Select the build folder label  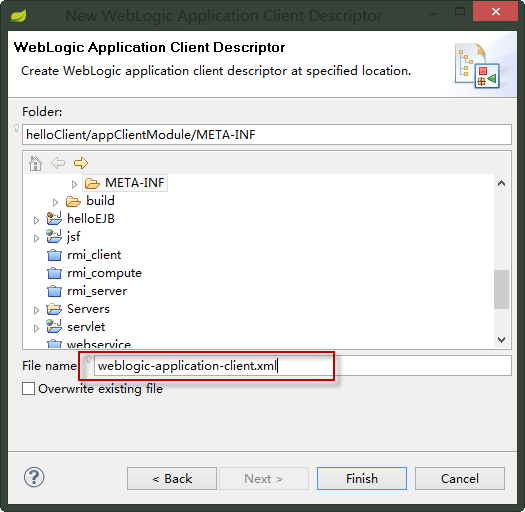(100, 201)
